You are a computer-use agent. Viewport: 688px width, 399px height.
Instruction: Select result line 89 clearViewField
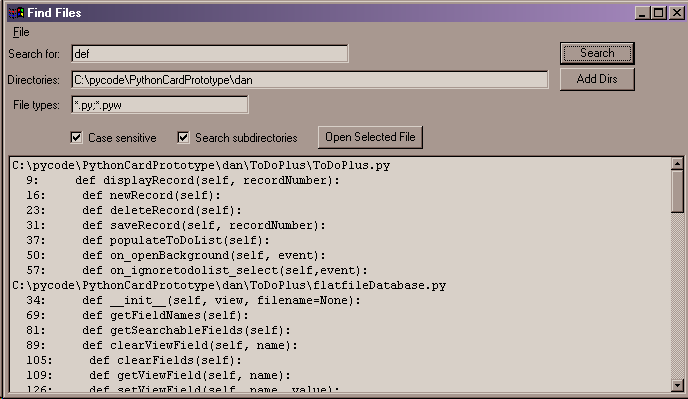pos(161,345)
